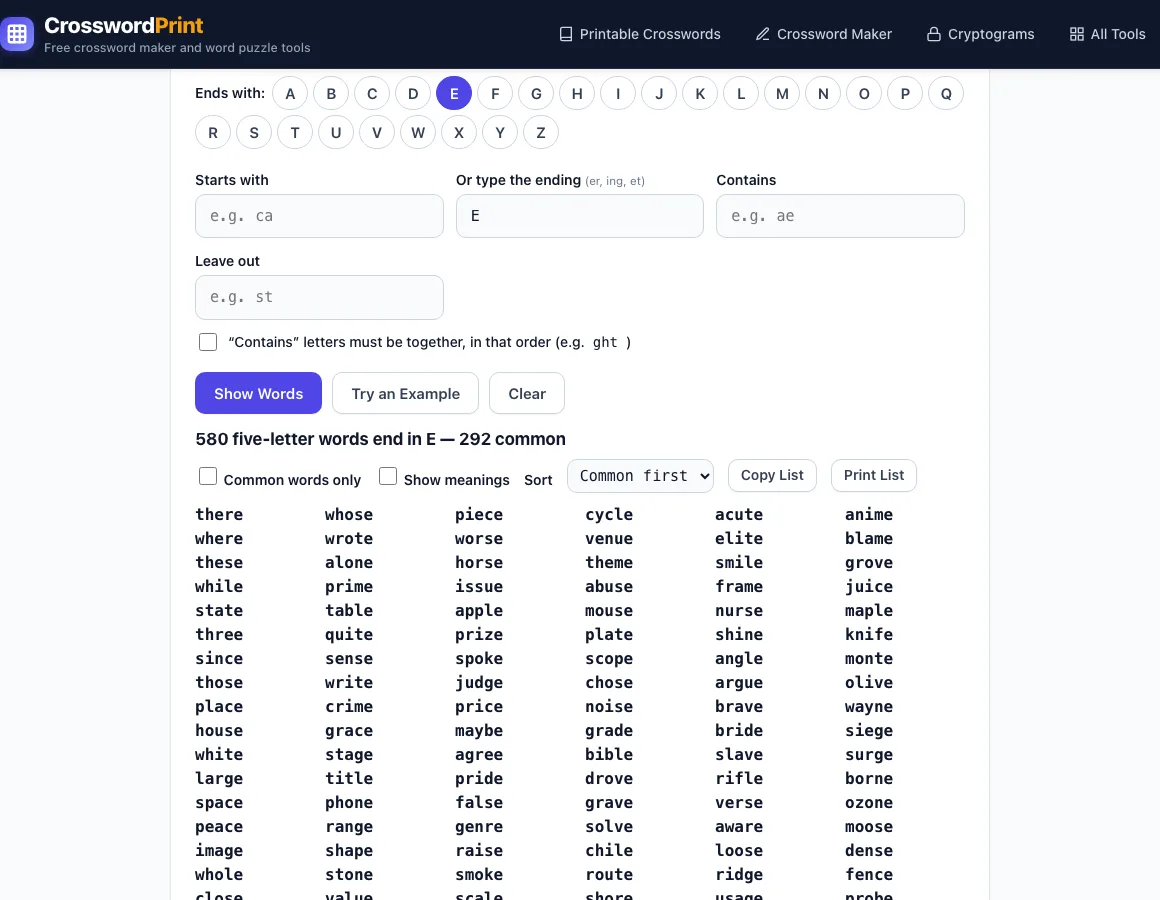Select ends-with letter Z
Screen dimensions: 1160x900
(541, 132)
